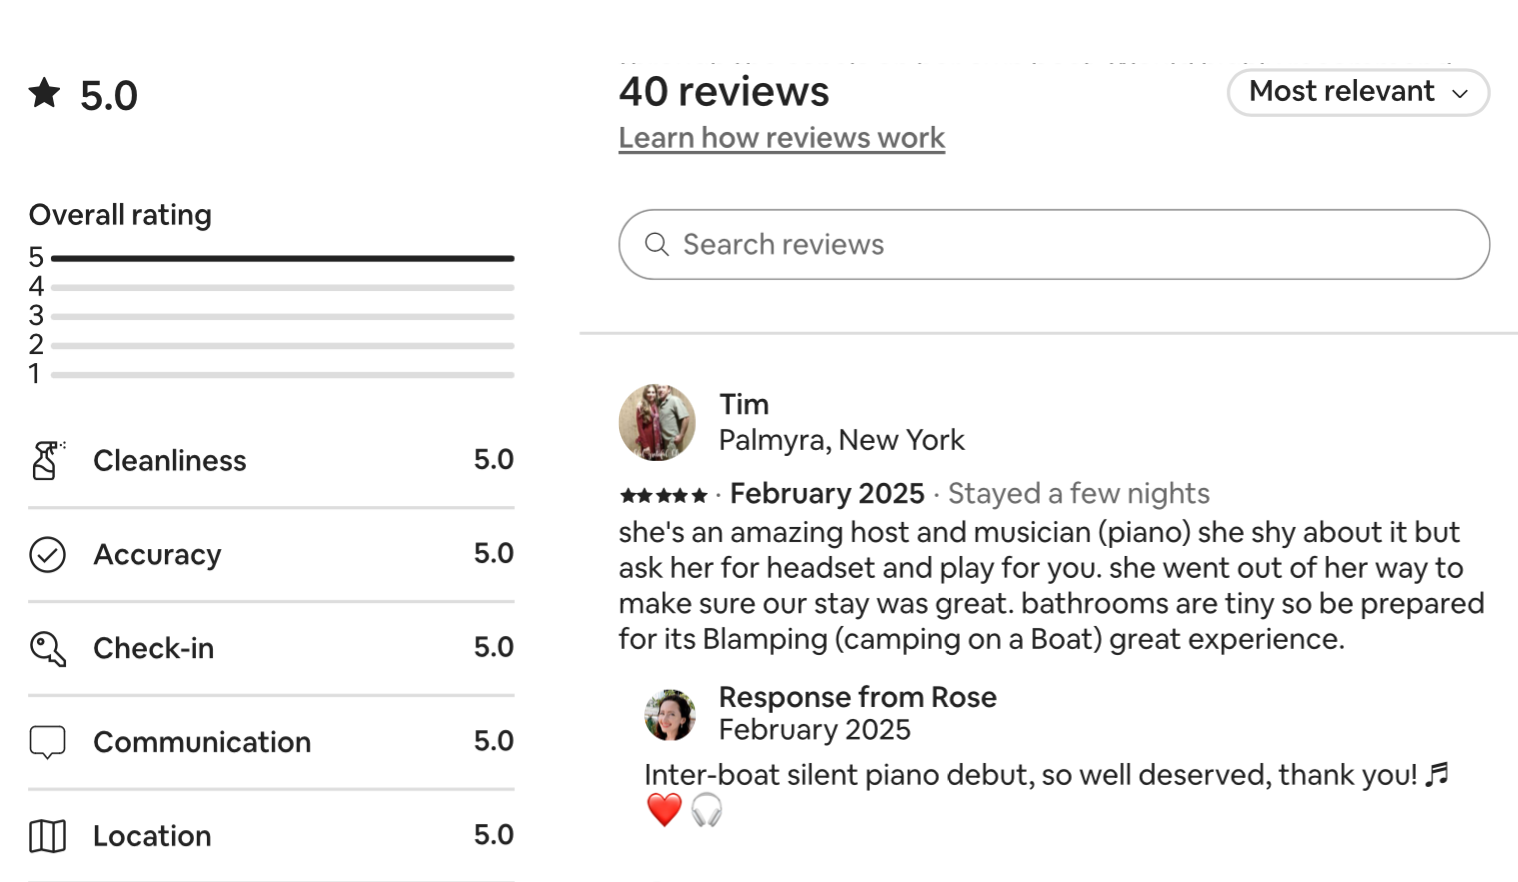Click the Location map icon

pyautogui.click(x=47, y=836)
